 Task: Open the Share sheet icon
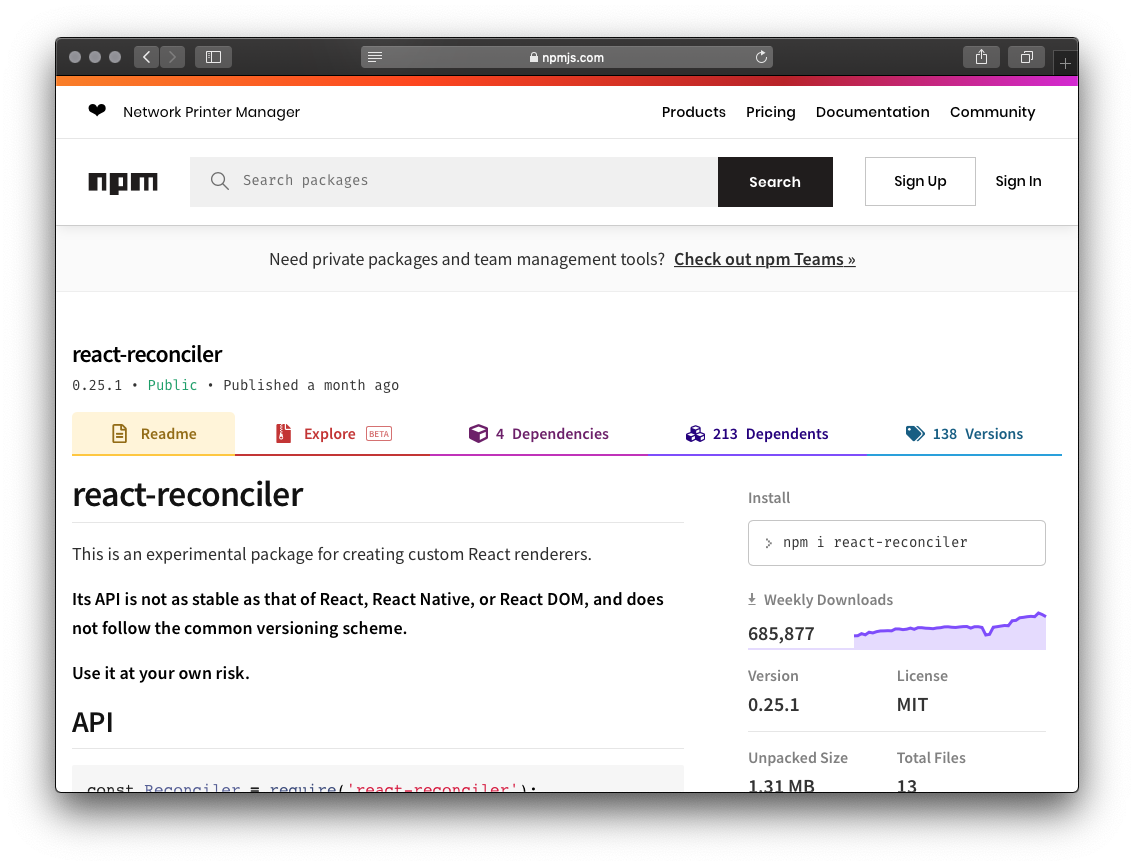coord(981,57)
